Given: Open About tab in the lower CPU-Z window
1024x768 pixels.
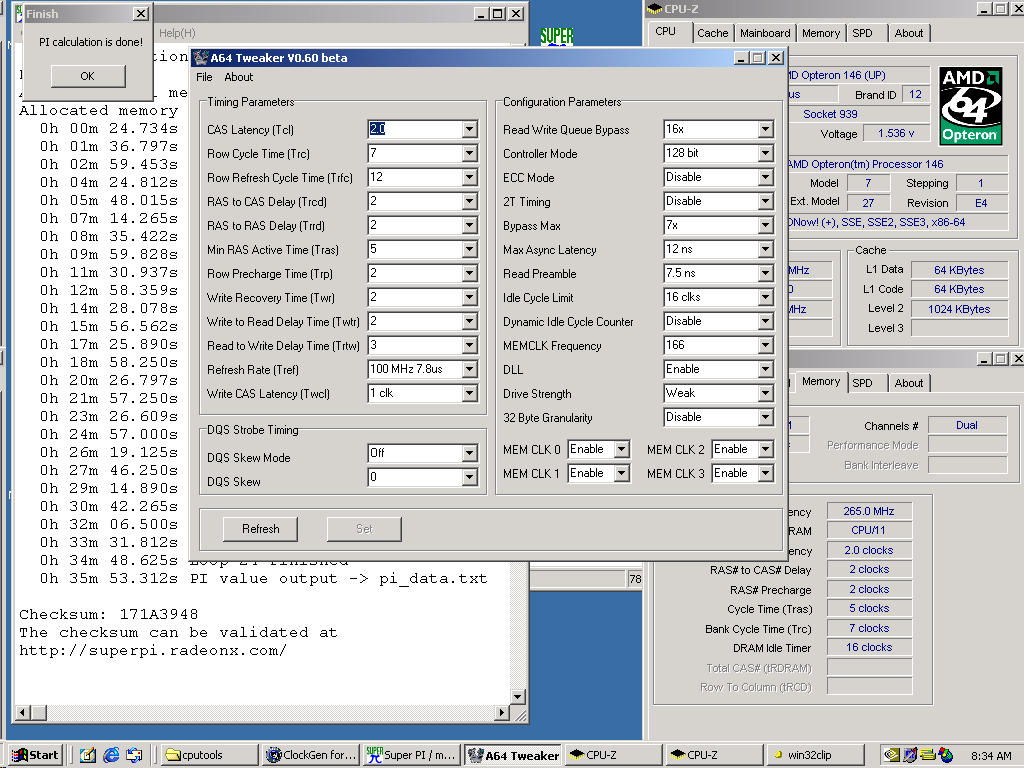Looking at the screenshot, I should coord(909,383).
